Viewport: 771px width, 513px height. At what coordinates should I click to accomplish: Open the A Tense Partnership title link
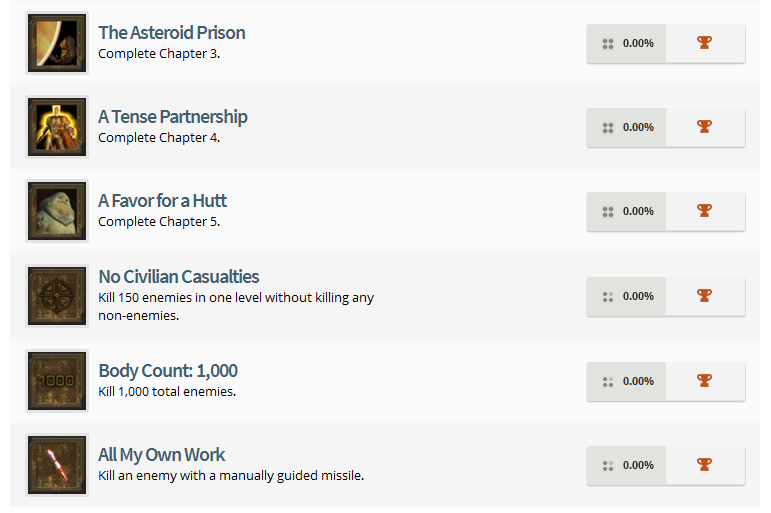pos(172,117)
